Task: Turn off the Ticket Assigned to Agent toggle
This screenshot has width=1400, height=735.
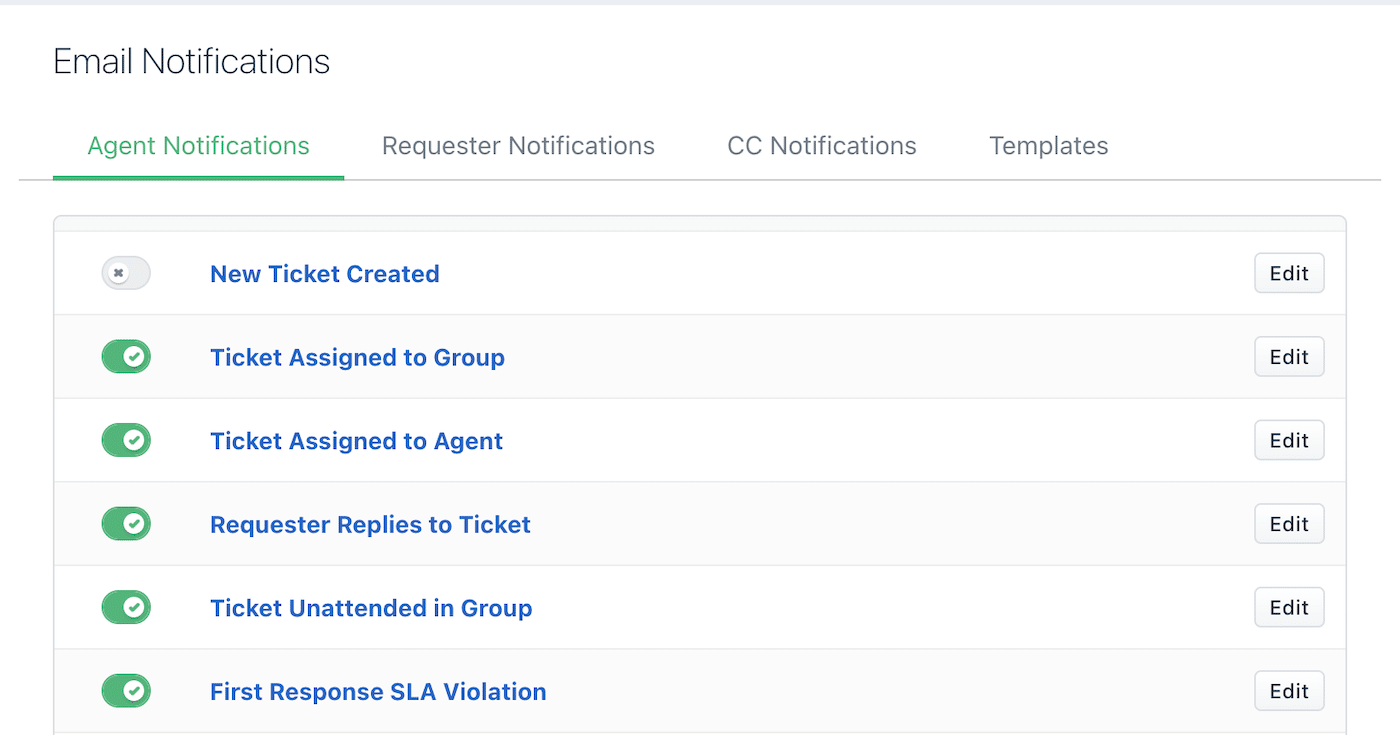Action: click(x=126, y=440)
